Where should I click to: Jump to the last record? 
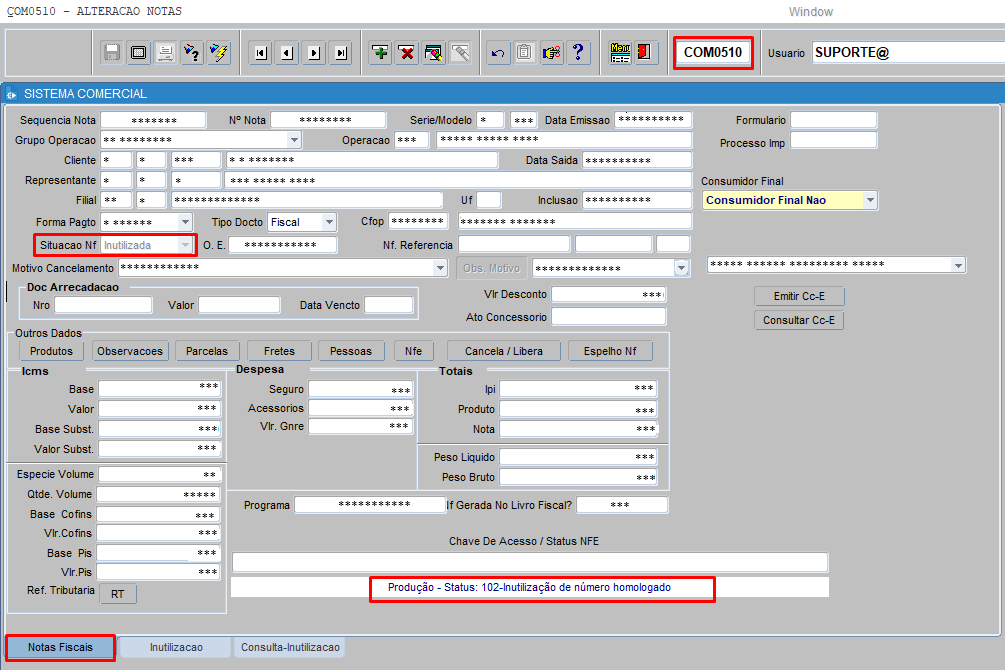point(341,53)
